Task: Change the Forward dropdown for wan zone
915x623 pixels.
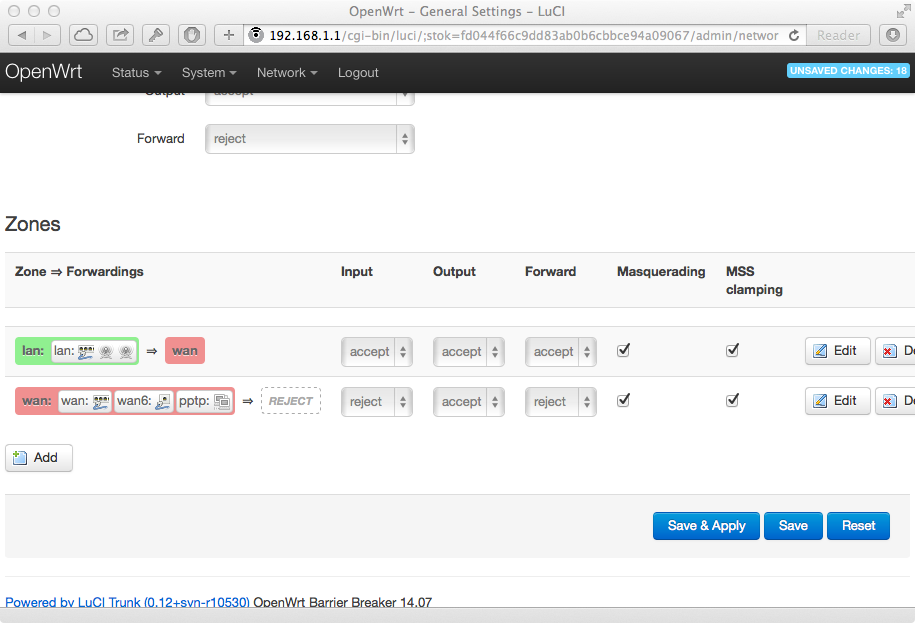Action: click(560, 402)
